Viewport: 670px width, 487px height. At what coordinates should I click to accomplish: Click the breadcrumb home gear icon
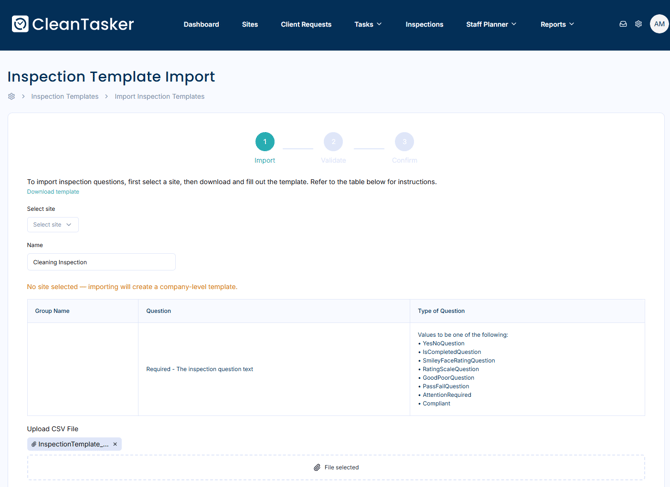point(12,97)
